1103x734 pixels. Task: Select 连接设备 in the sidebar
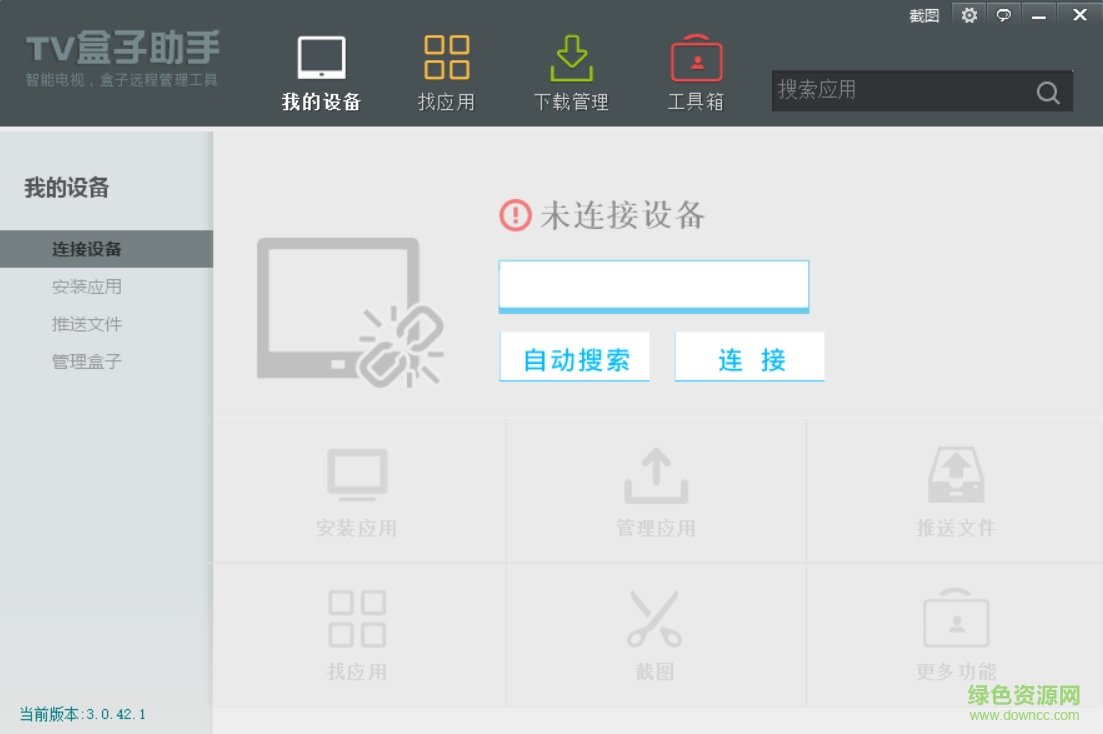88,249
